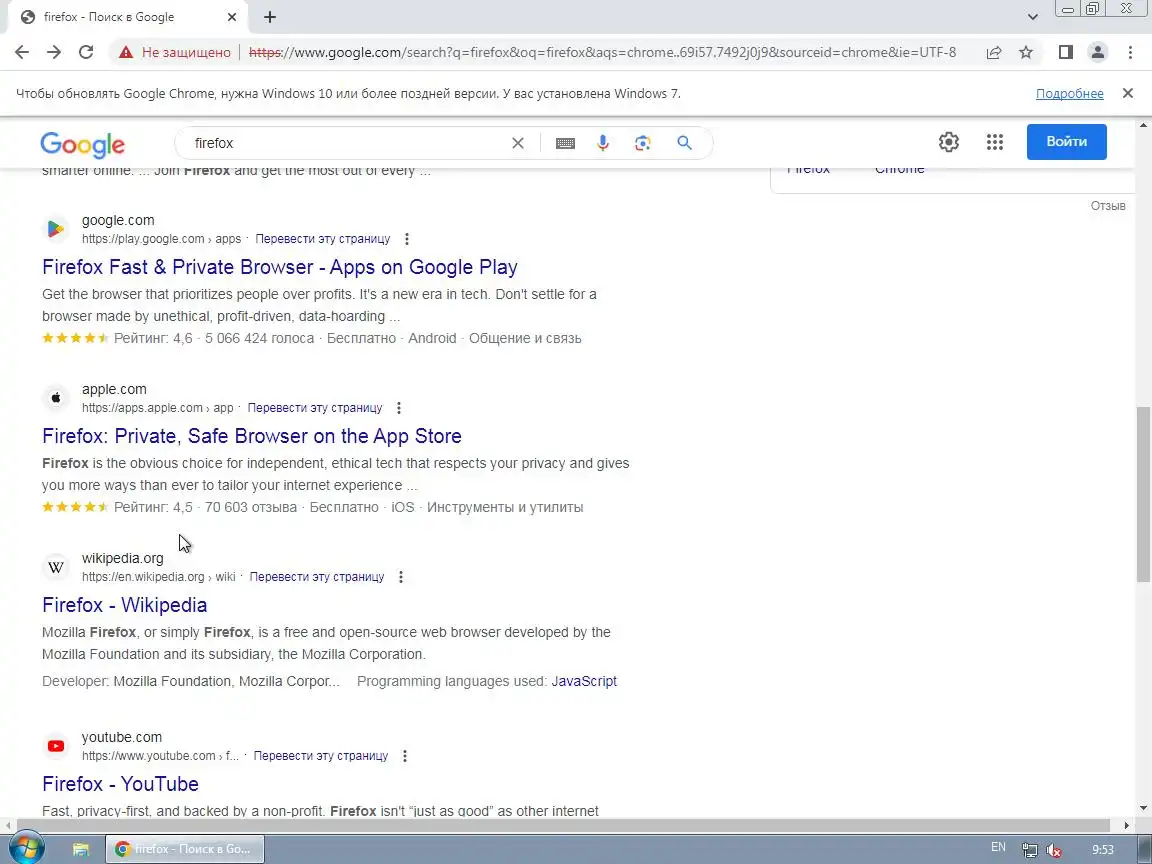Open Firefox Fast & Private Browser result
Image resolution: width=1152 pixels, height=864 pixels.
[280, 267]
